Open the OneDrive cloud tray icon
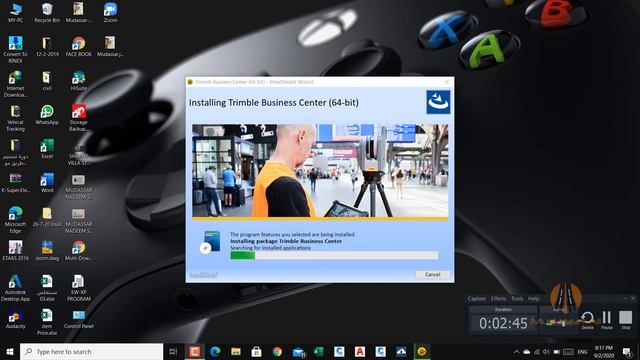This screenshot has height=360, width=640. [527, 352]
